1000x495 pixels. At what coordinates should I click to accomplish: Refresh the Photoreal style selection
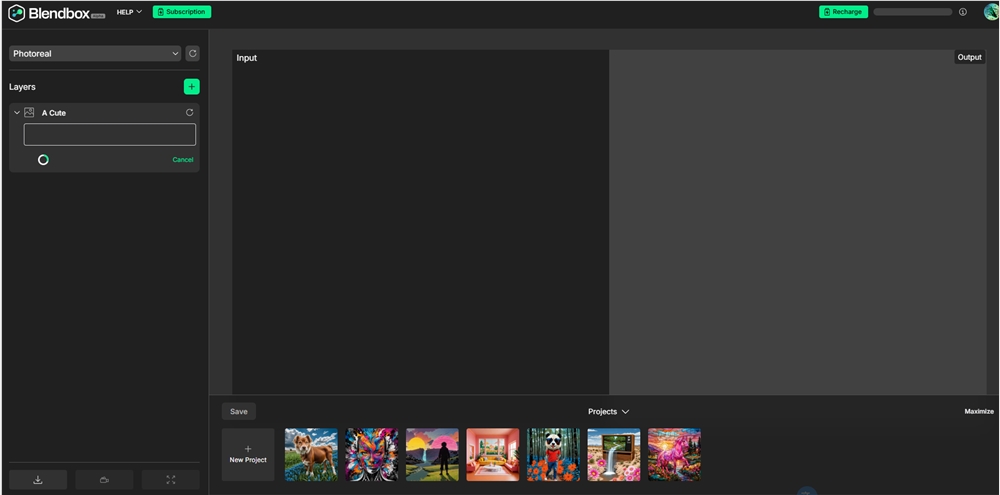[193, 53]
